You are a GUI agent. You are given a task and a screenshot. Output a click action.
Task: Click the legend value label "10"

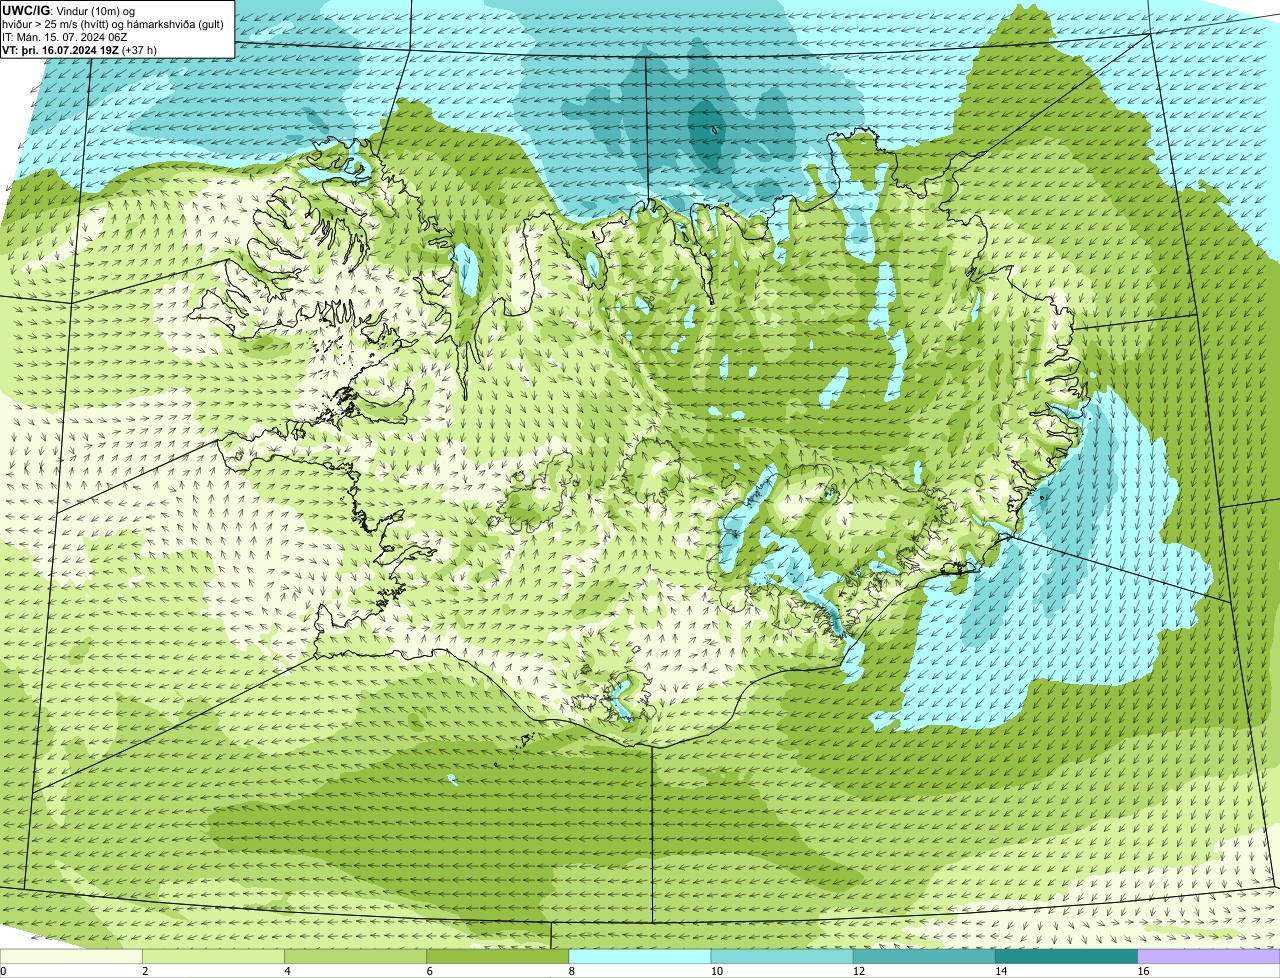(x=716, y=971)
